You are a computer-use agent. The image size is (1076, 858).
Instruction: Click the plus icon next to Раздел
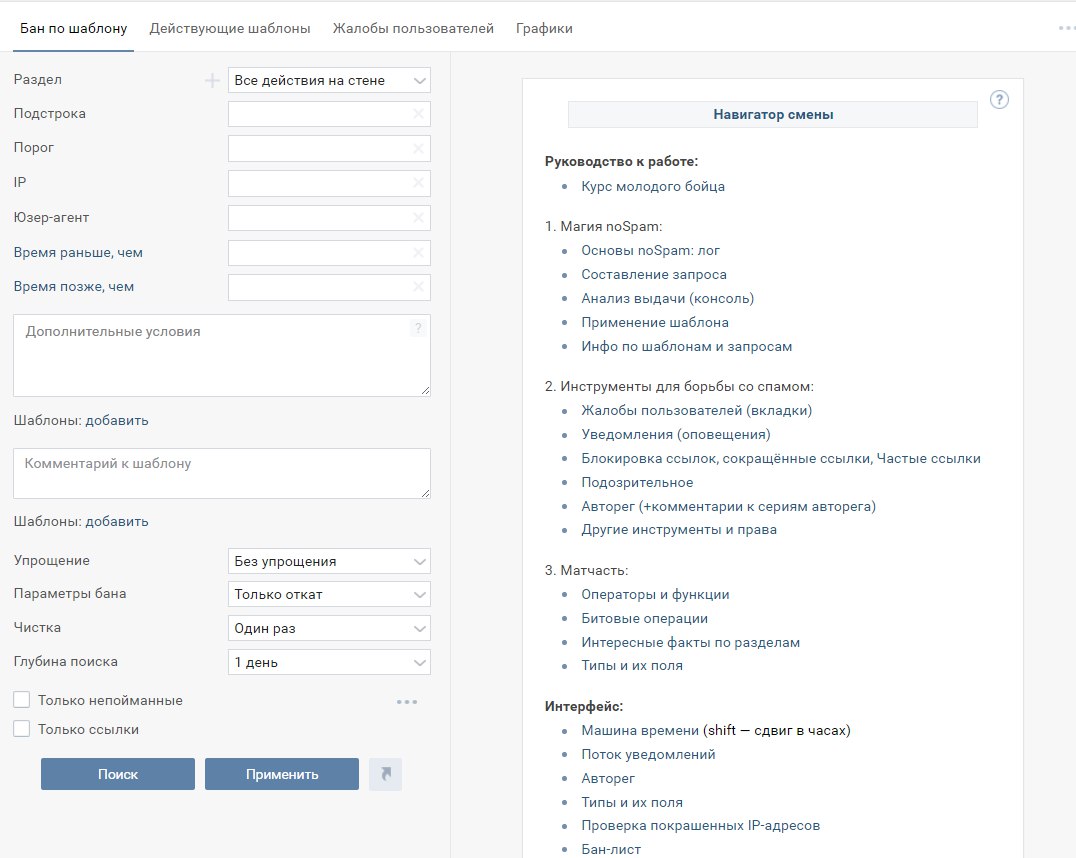click(212, 80)
